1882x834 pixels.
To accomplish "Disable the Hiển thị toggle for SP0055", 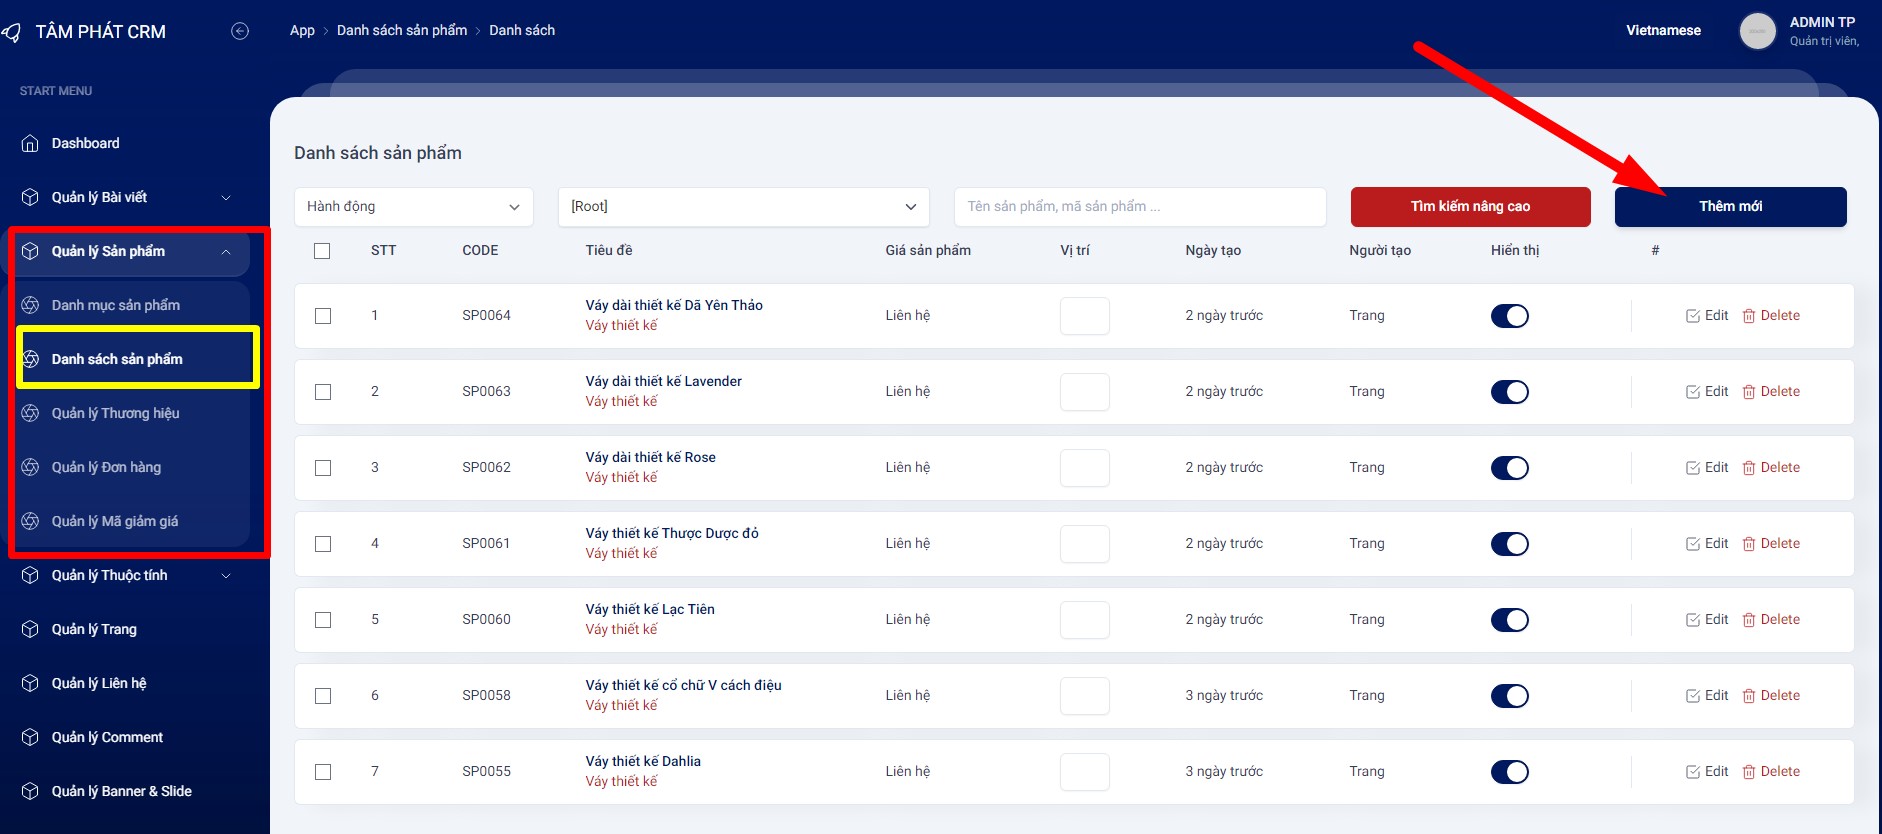I will [x=1509, y=772].
